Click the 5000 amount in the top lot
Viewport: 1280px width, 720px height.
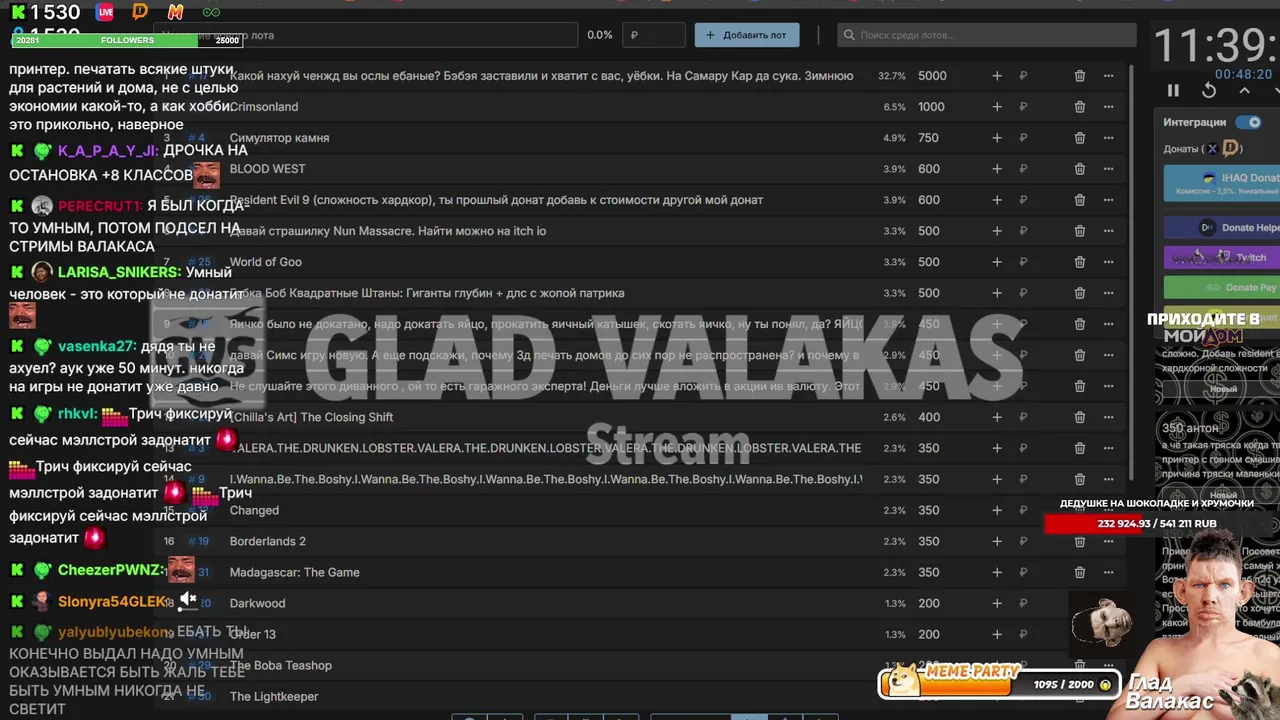pos(932,76)
